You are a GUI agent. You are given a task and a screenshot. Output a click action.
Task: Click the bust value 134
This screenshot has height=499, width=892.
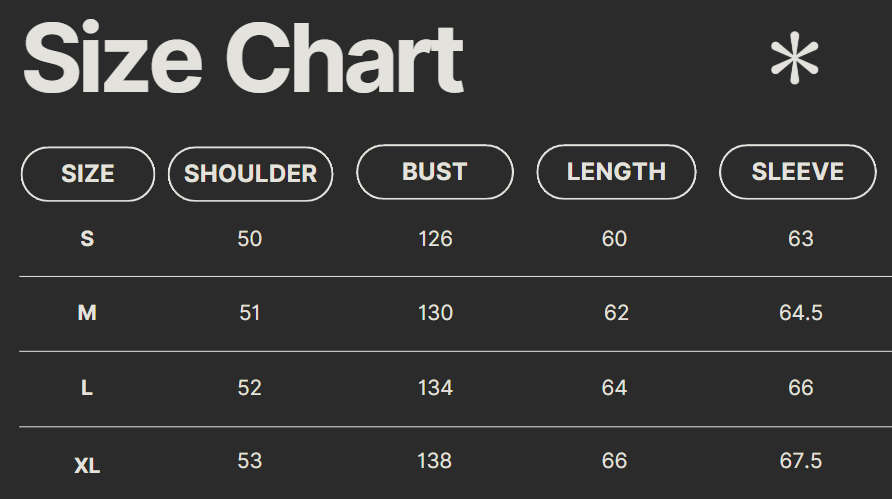[x=435, y=388]
